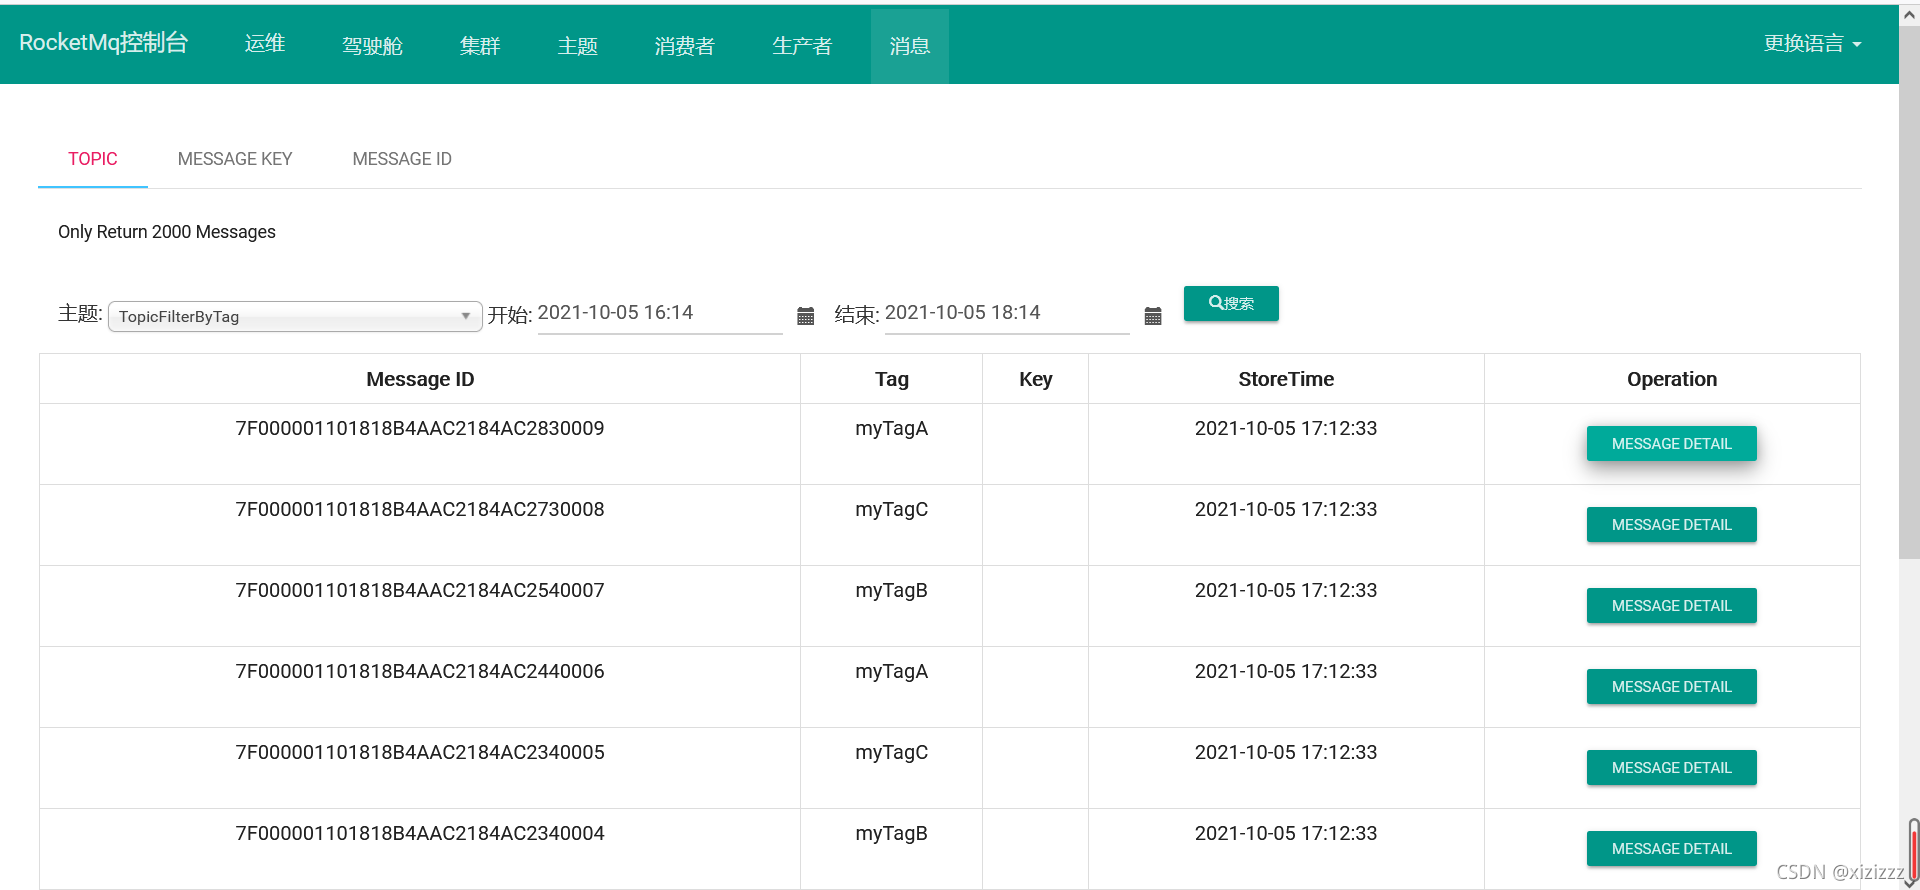Click the Tag column header
The image size is (1920, 890).
(892, 379)
